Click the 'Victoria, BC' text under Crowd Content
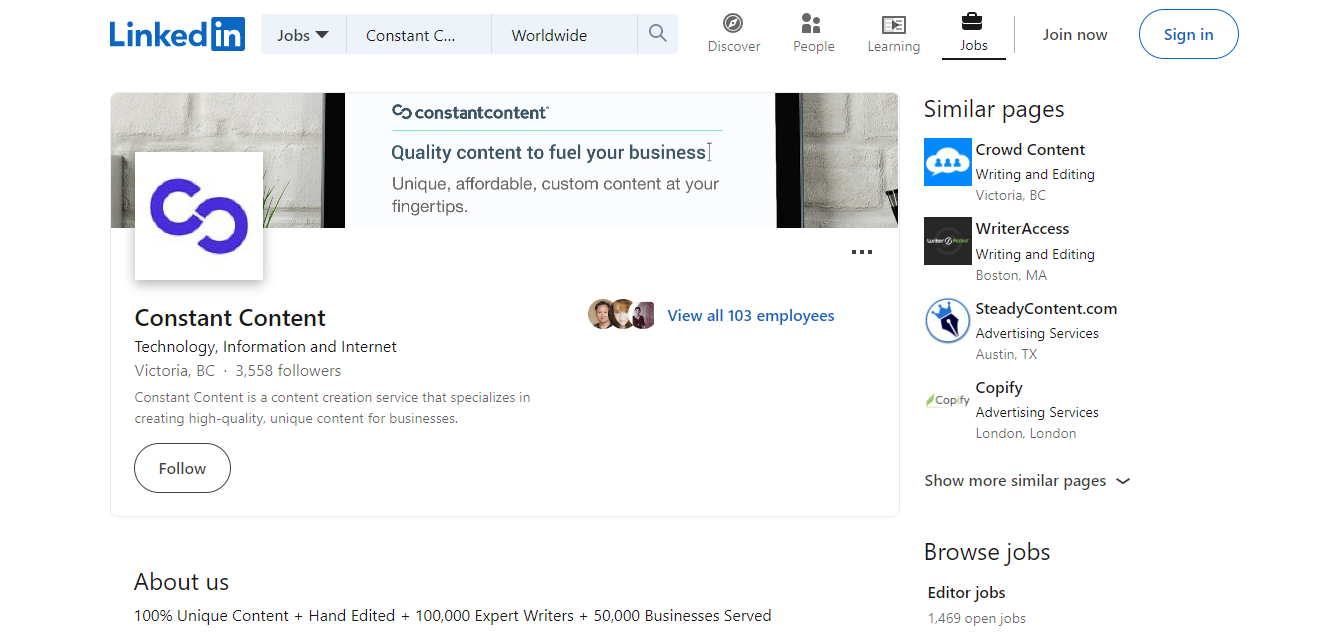The width and height of the screenshot is (1321, 643). pos(1011,195)
